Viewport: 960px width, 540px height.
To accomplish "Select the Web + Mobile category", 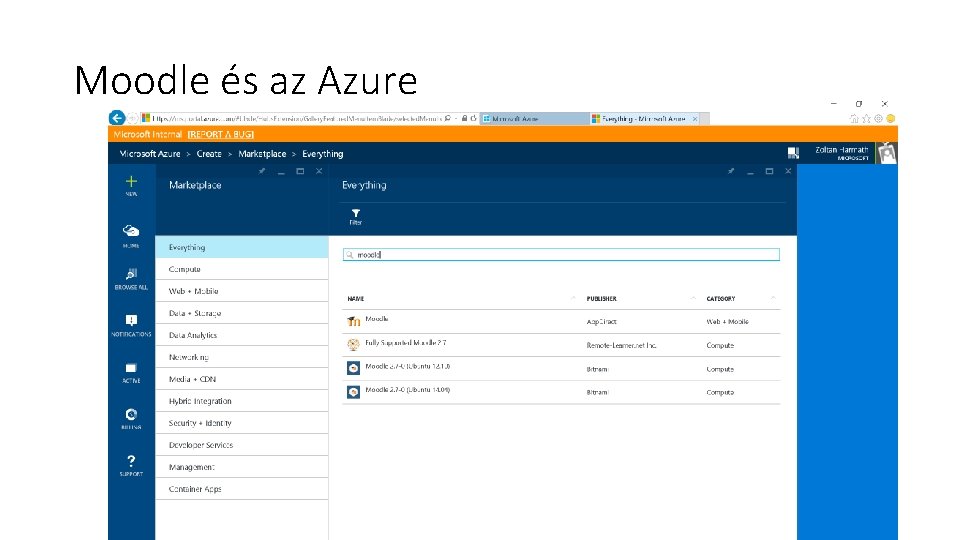I will [x=194, y=291].
